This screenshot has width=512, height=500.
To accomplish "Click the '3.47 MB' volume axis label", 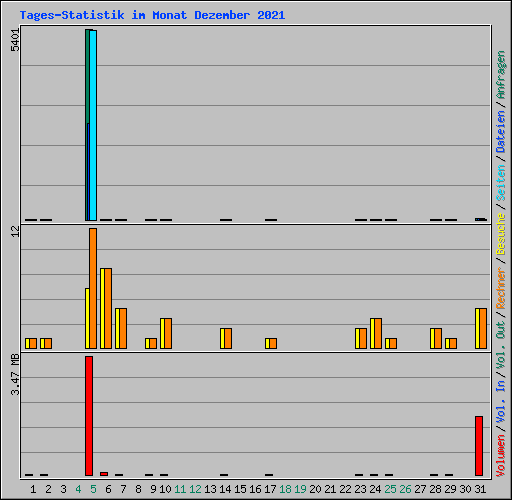I will point(15,375).
